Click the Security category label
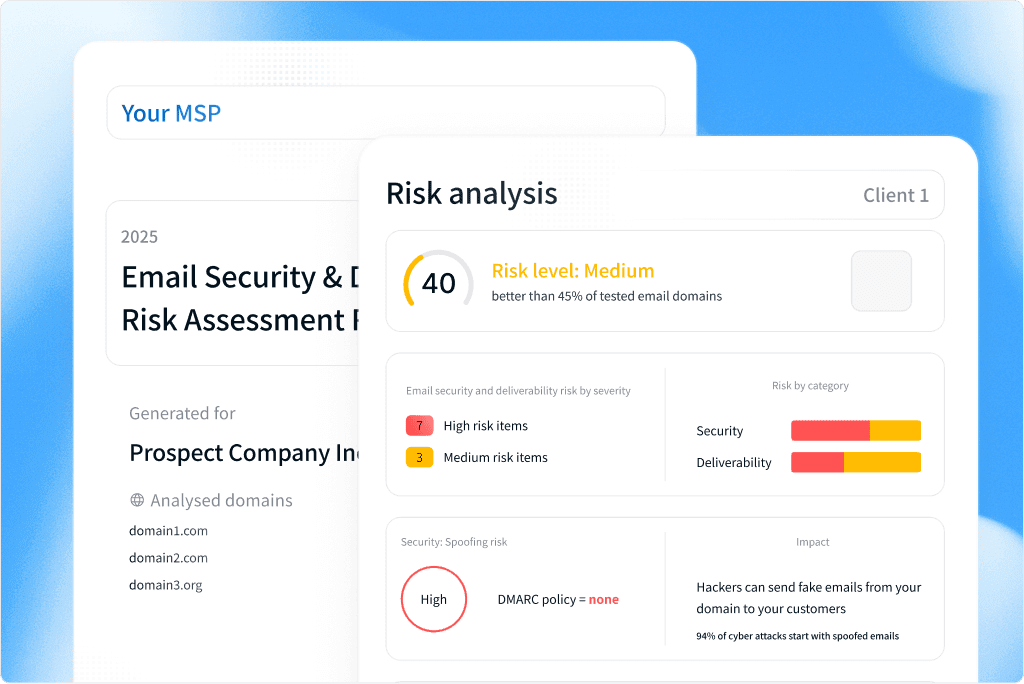 (x=719, y=431)
